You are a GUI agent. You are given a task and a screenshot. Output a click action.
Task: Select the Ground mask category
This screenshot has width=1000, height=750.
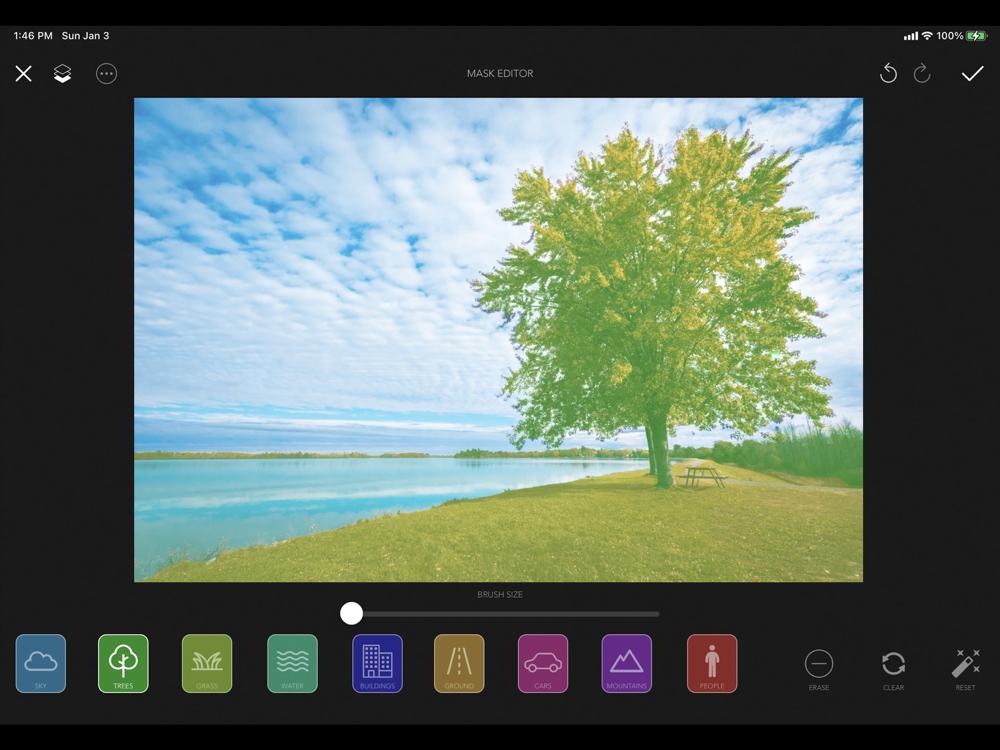coord(459,663)
